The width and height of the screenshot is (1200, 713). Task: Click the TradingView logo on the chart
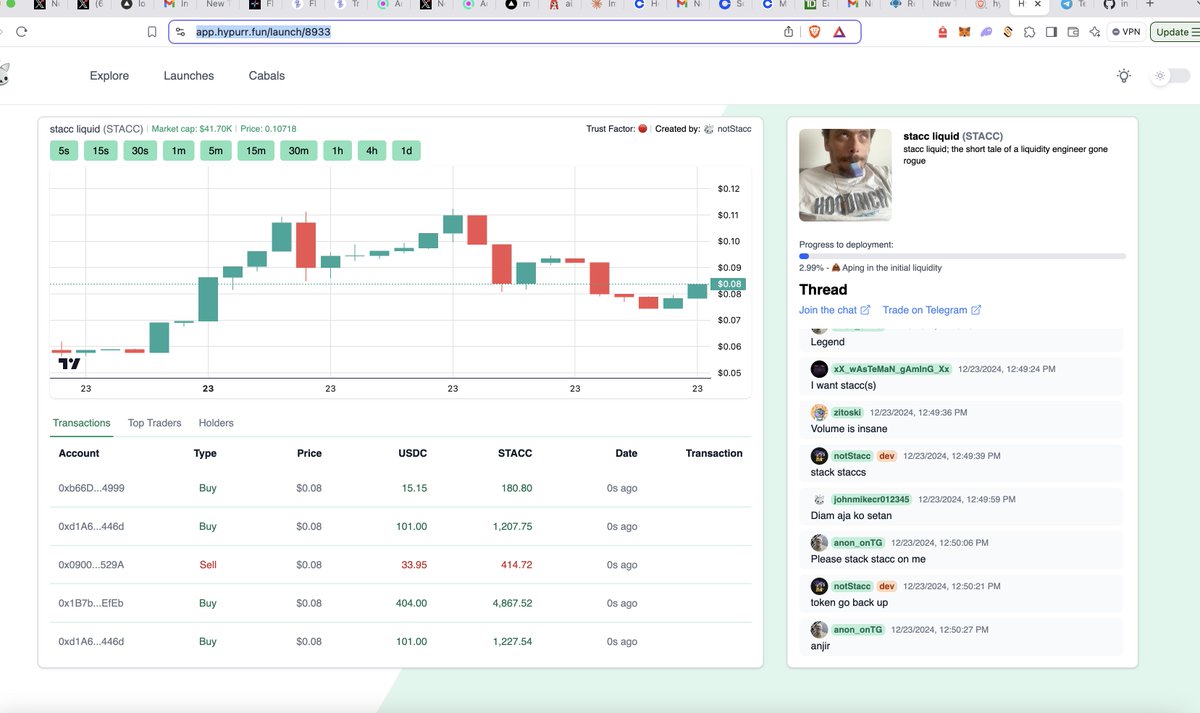click(69, 364)
